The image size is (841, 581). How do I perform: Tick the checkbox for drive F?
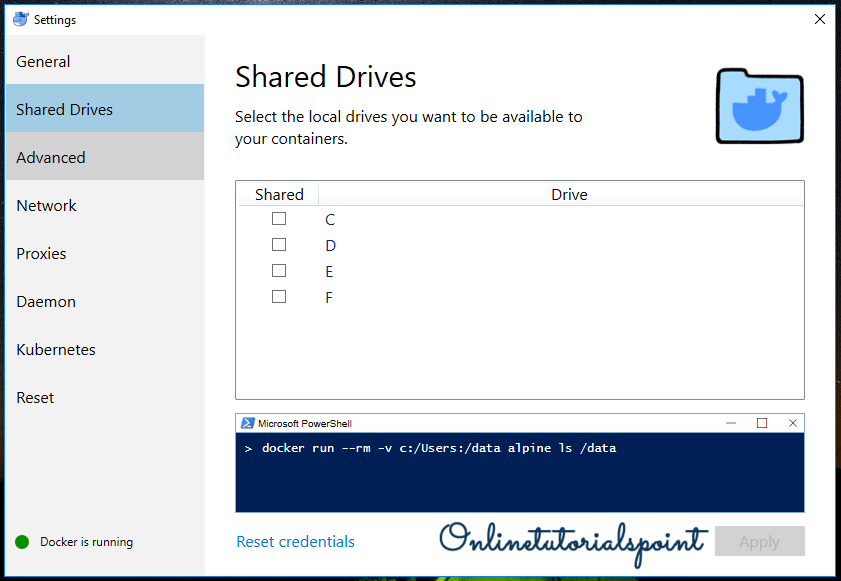click(279, 297)
